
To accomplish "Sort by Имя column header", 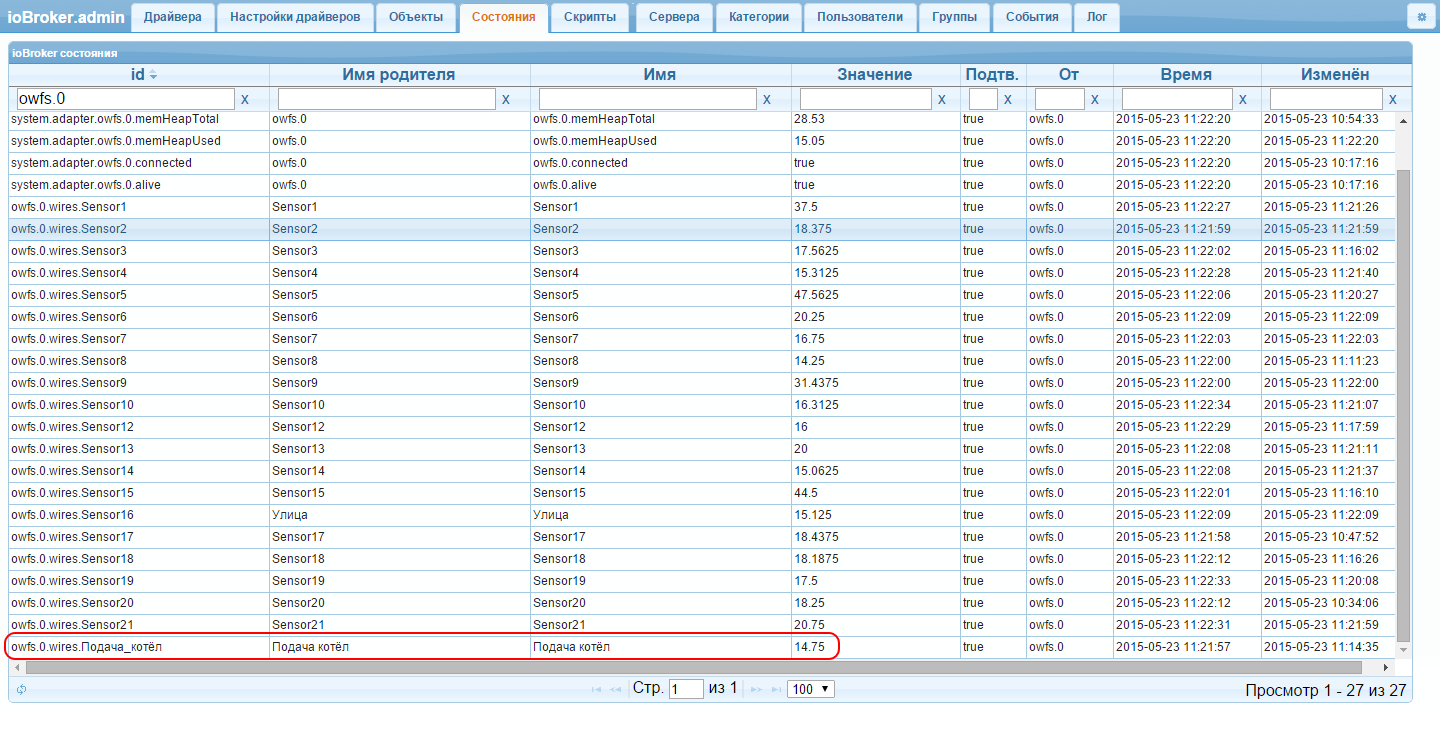I will (x=660, y=74).
